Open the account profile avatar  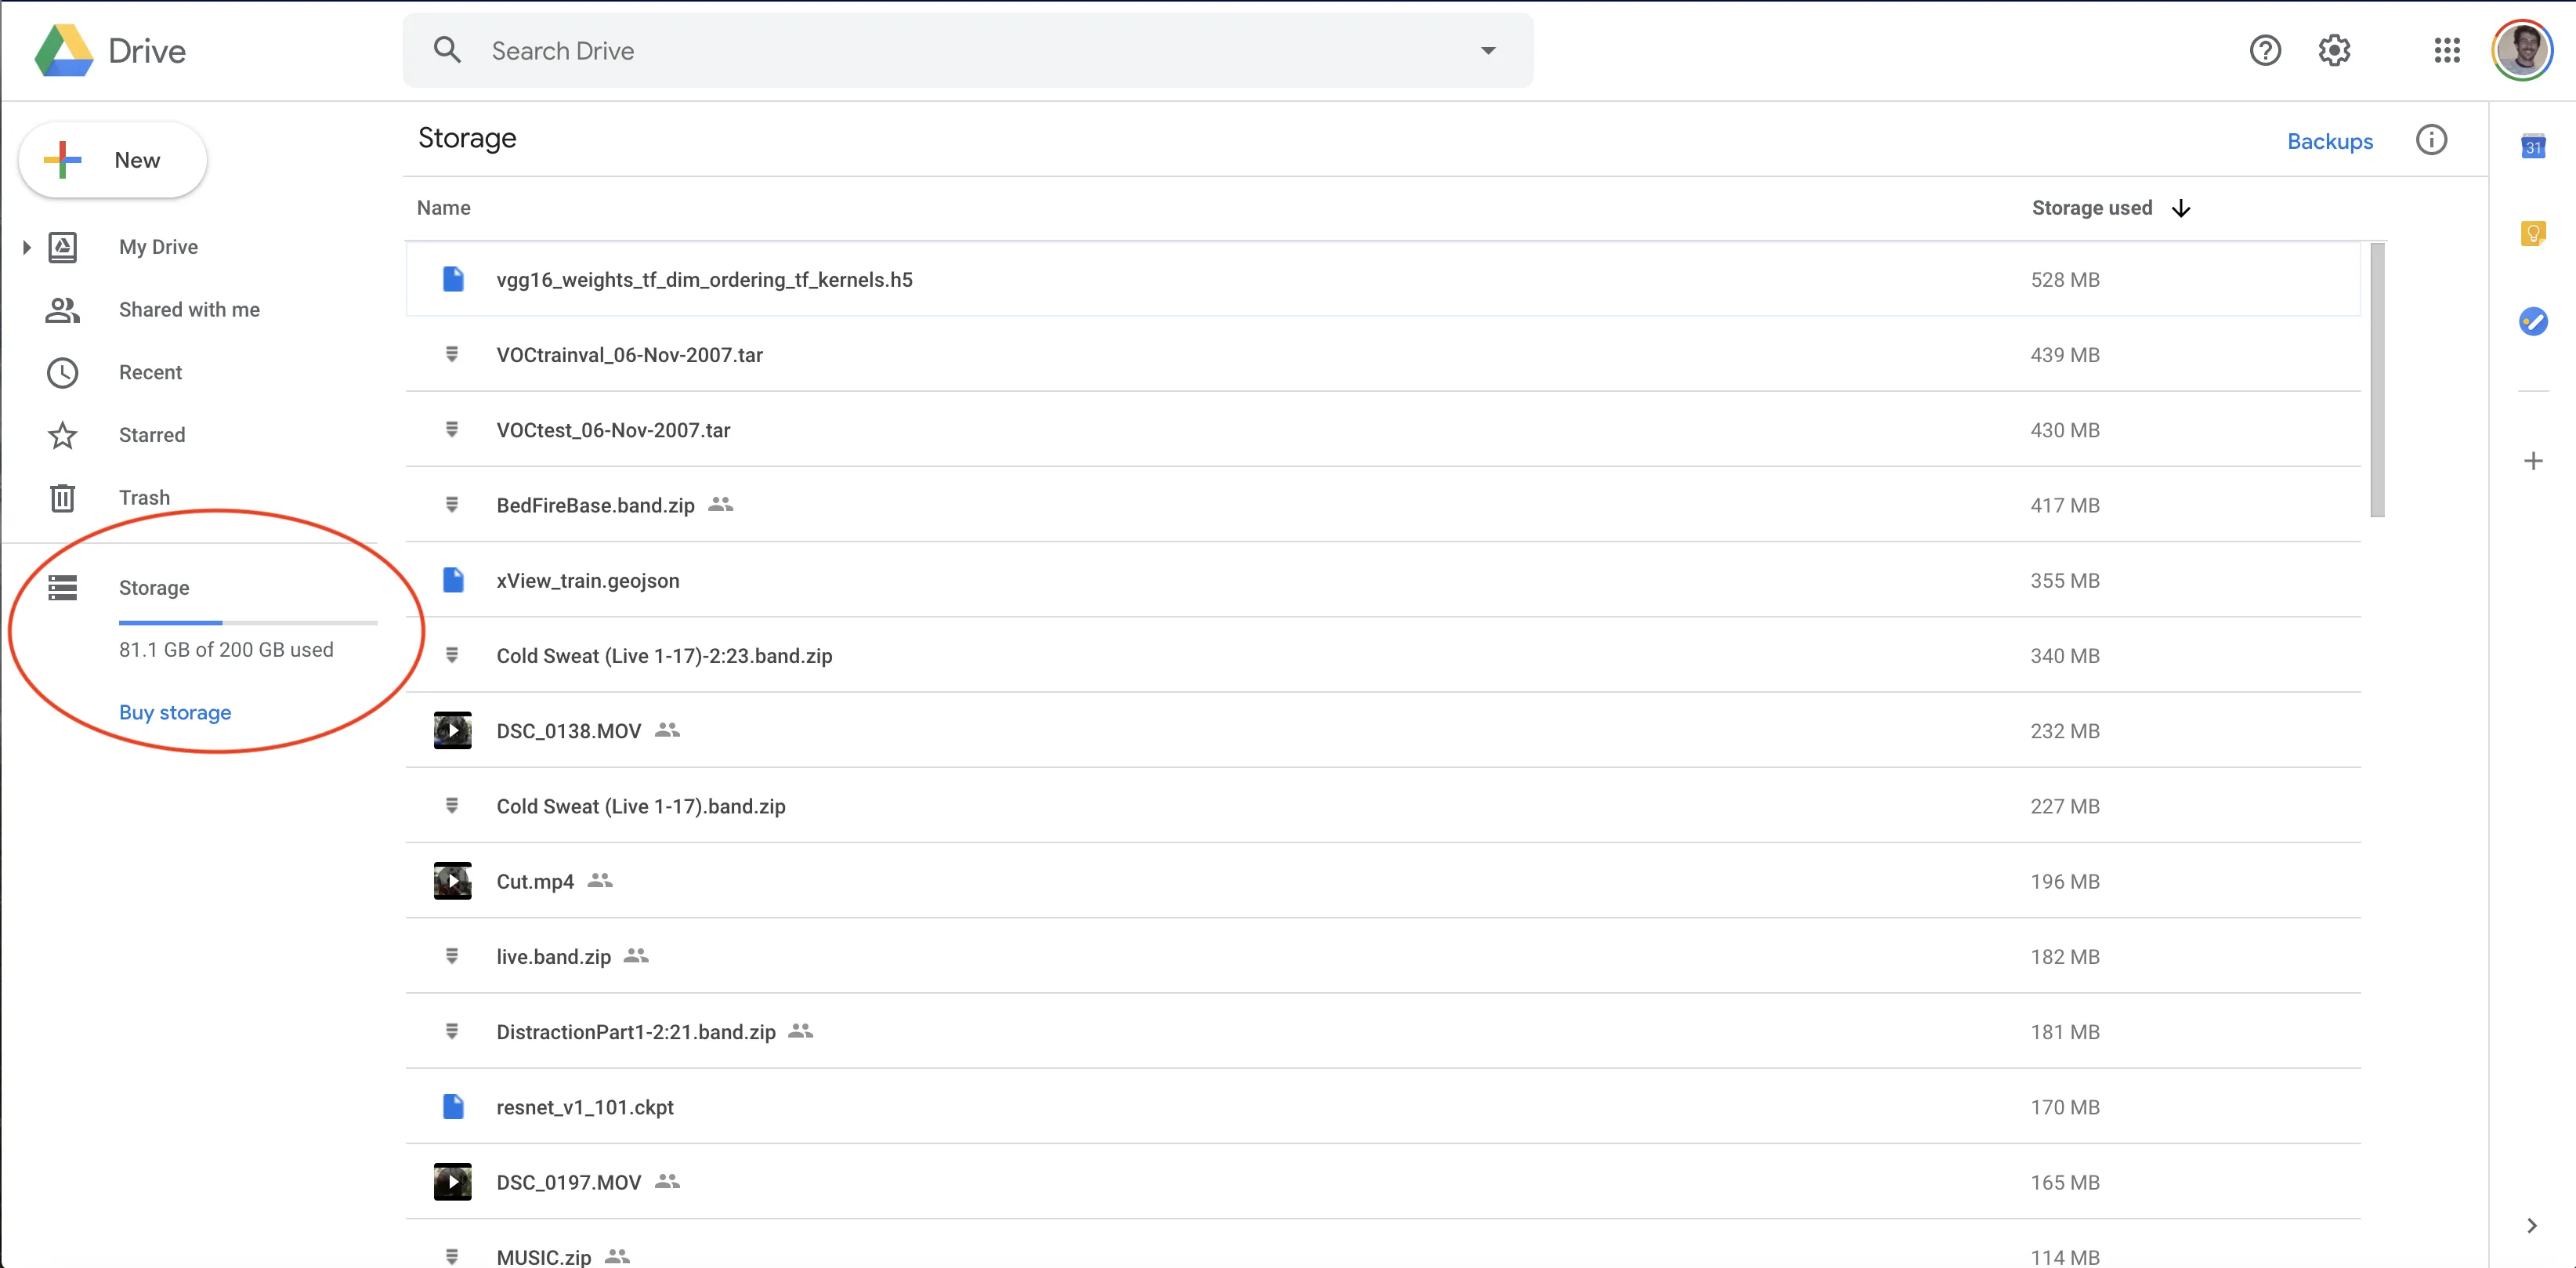click(x=2521, y=50)
